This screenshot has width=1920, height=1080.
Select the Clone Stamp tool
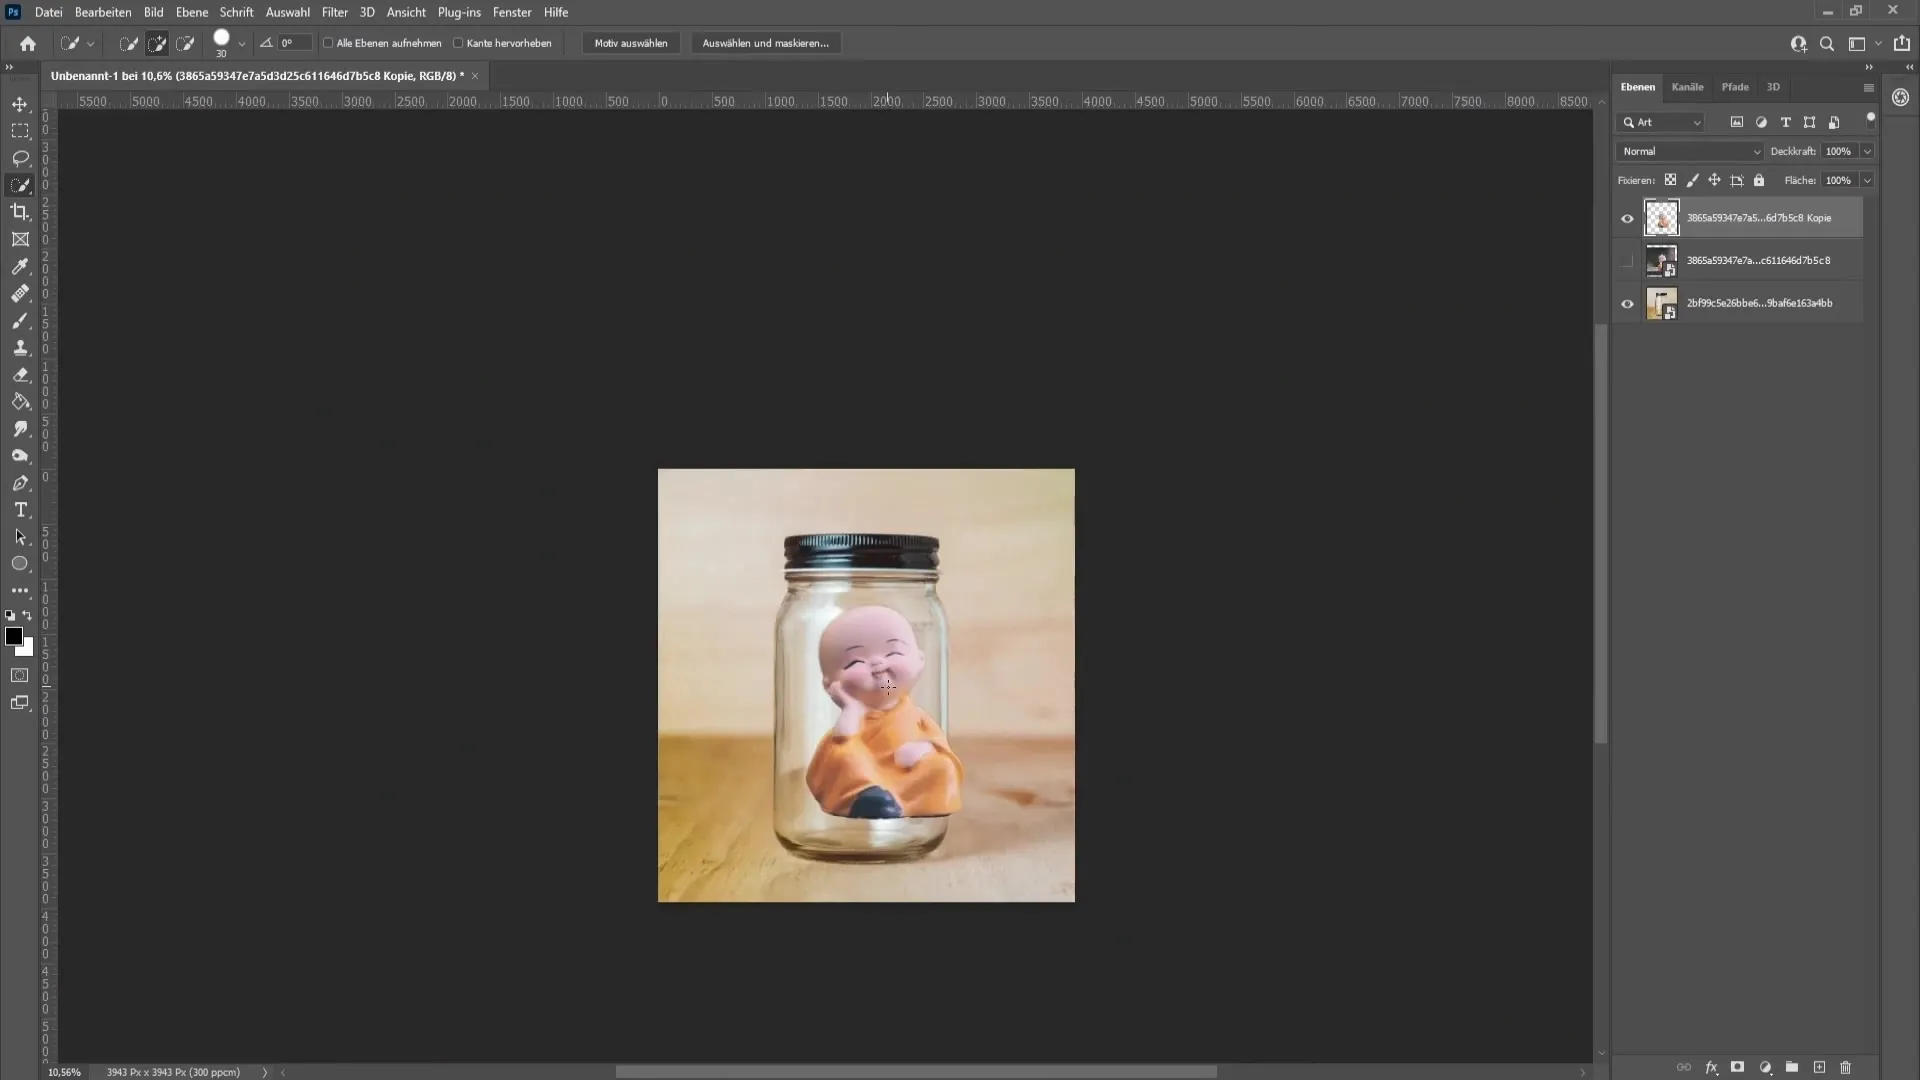tap(20, 347)
